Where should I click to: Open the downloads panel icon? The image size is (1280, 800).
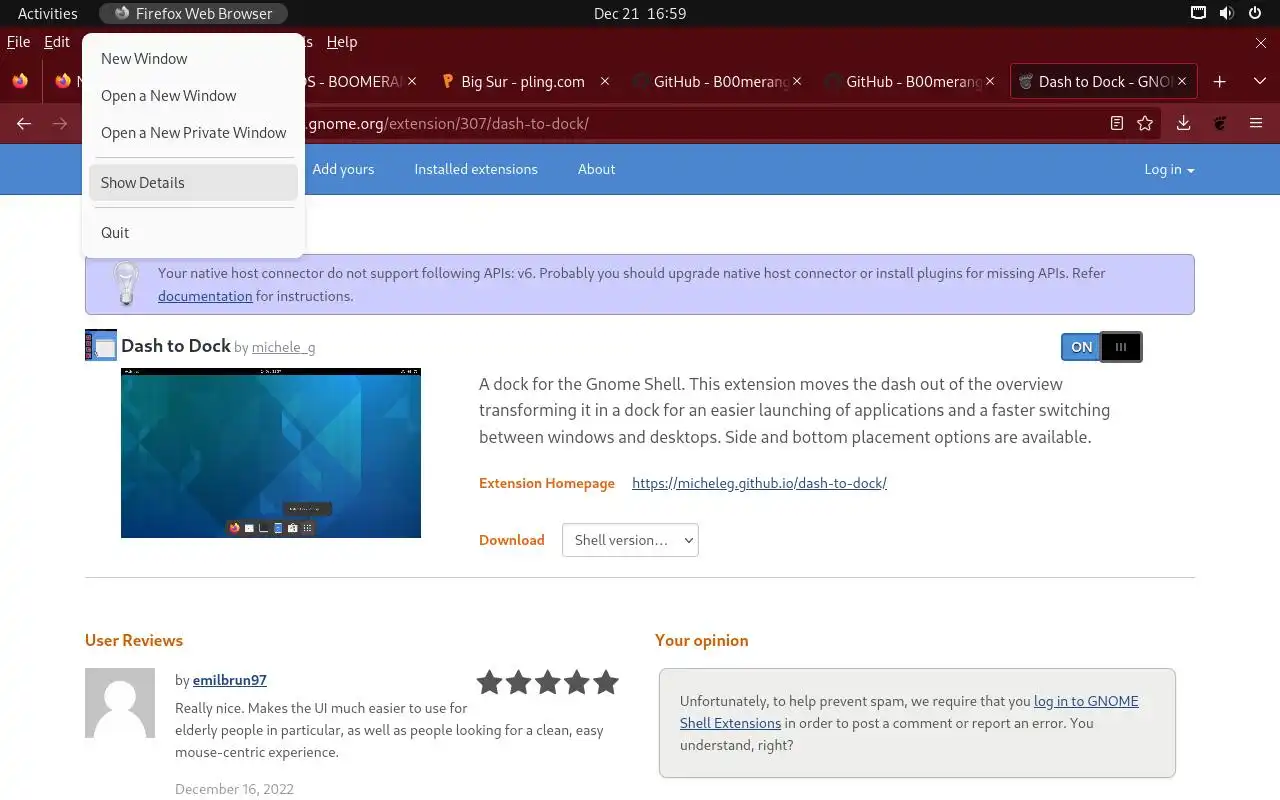click(1183, 123)
